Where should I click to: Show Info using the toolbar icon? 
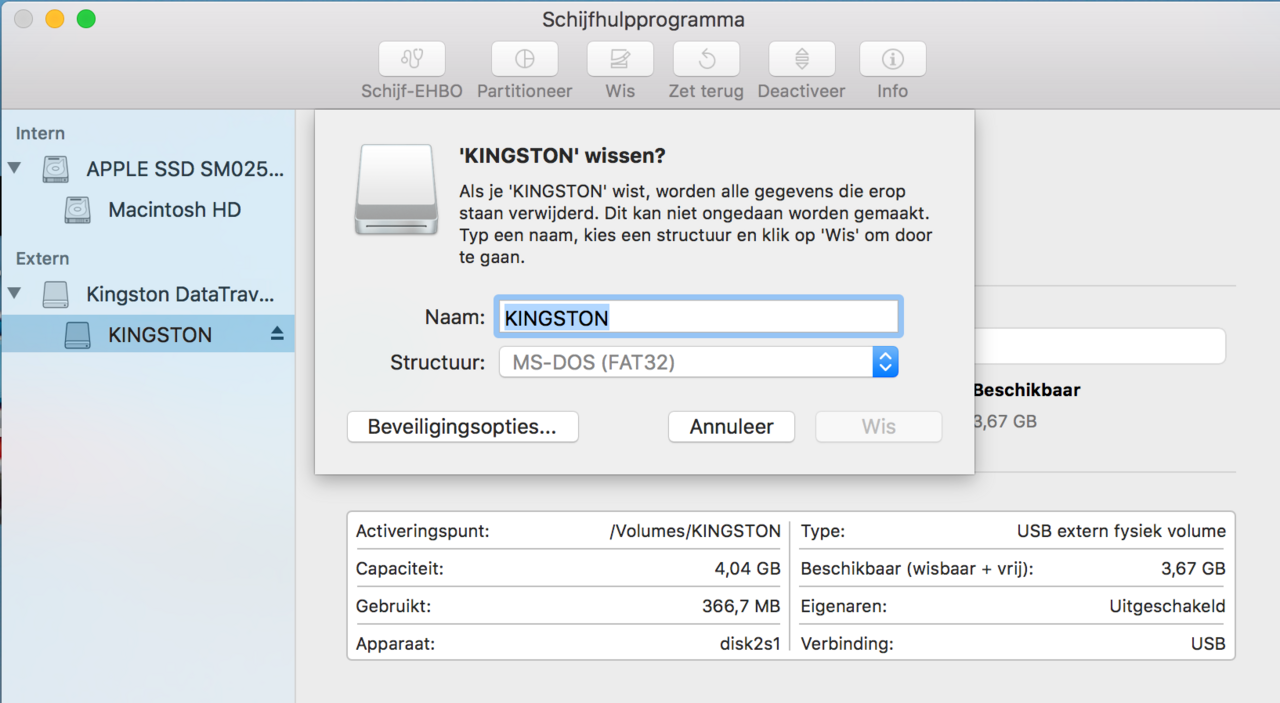tap(892, 58)
